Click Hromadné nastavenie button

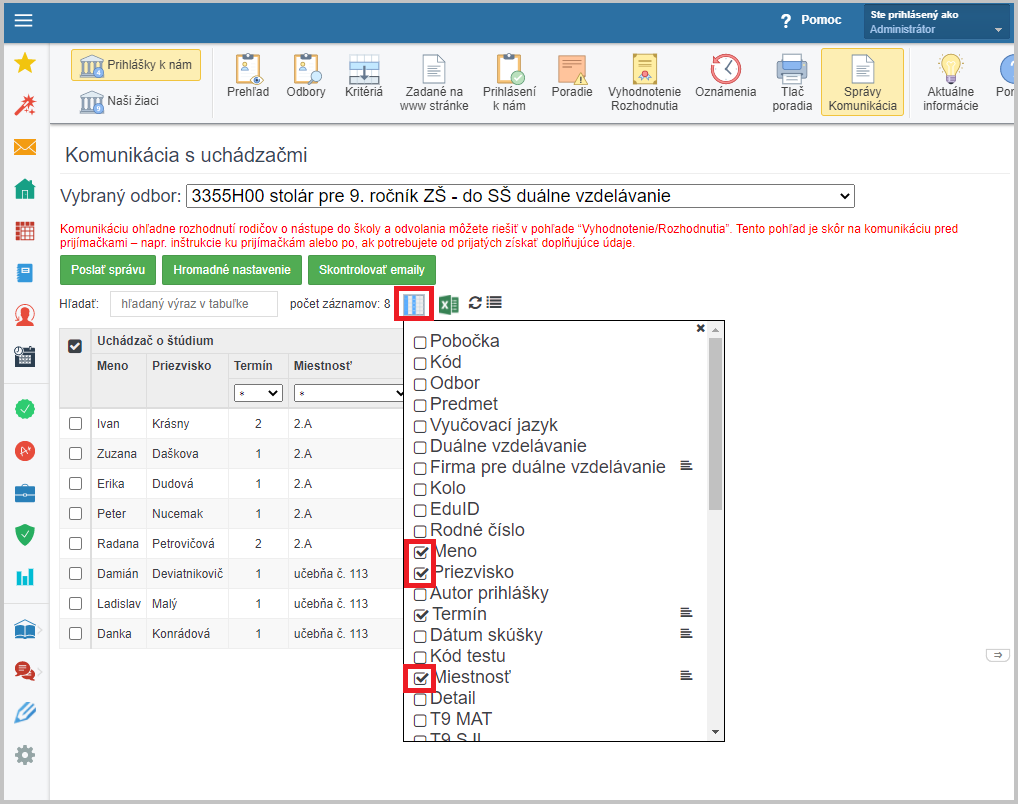[x=232, y=270]
